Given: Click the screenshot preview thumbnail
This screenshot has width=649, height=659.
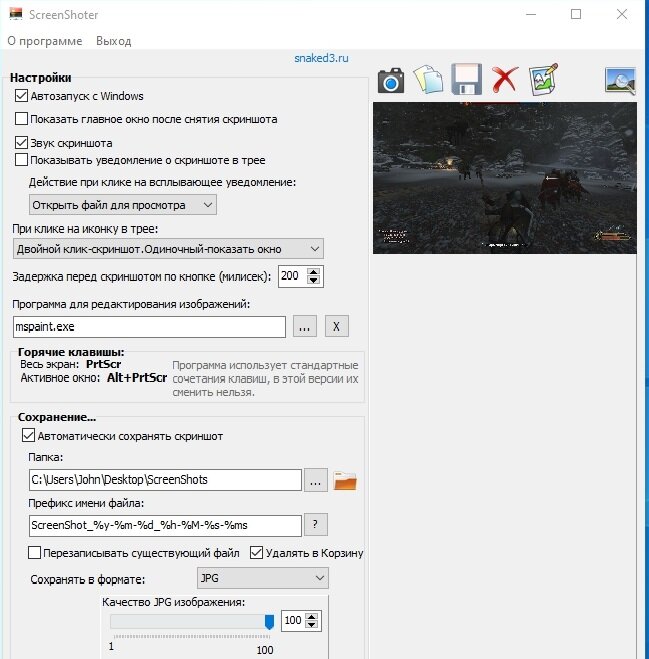Looking at the screenshot, I should click(505, 178).
